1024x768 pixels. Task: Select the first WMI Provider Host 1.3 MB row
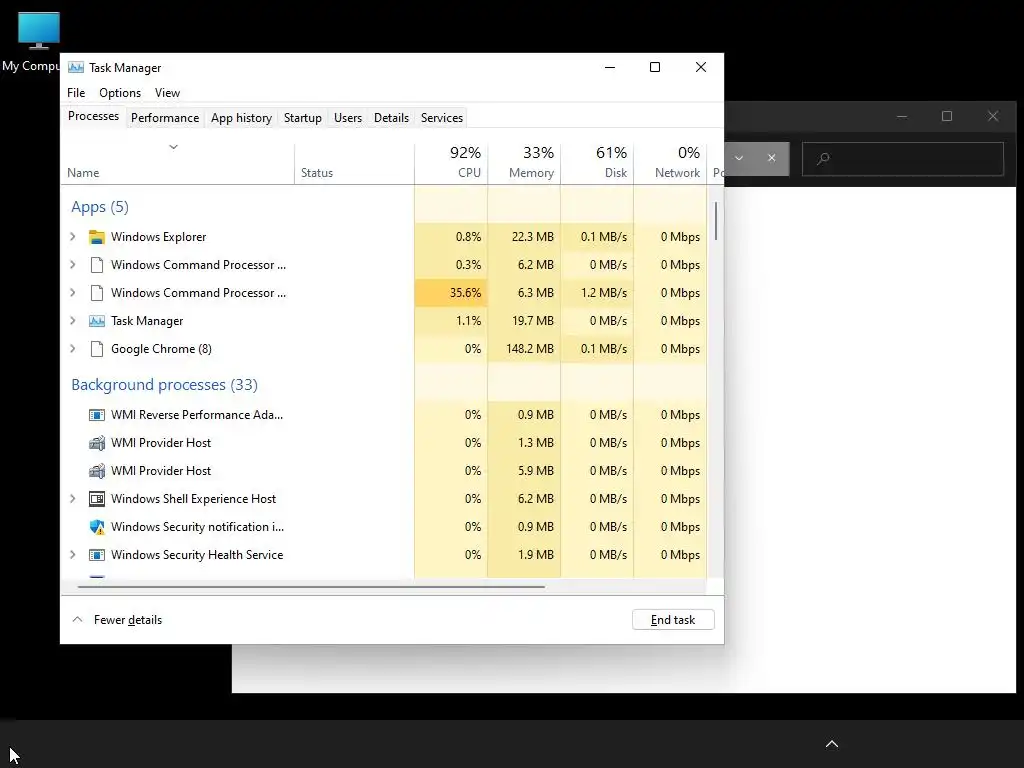[383, 443]
